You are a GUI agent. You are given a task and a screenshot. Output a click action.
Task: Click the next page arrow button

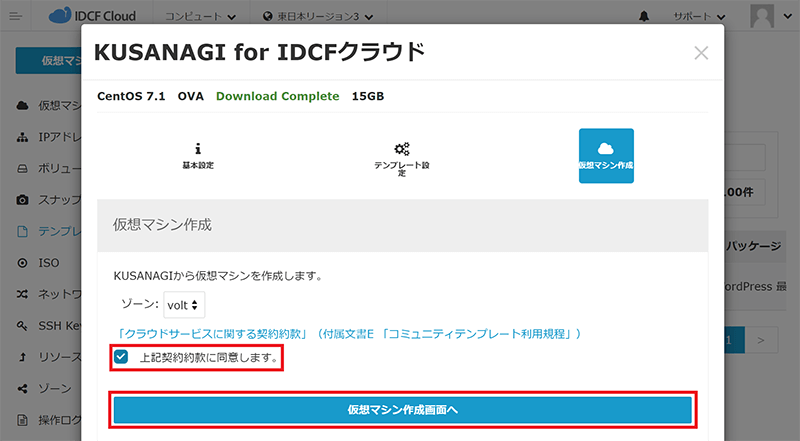[x=762, y=340]
